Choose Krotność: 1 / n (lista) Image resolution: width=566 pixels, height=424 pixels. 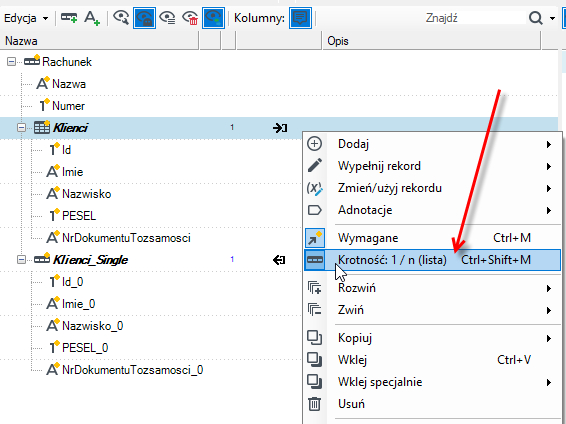[432, 260]
